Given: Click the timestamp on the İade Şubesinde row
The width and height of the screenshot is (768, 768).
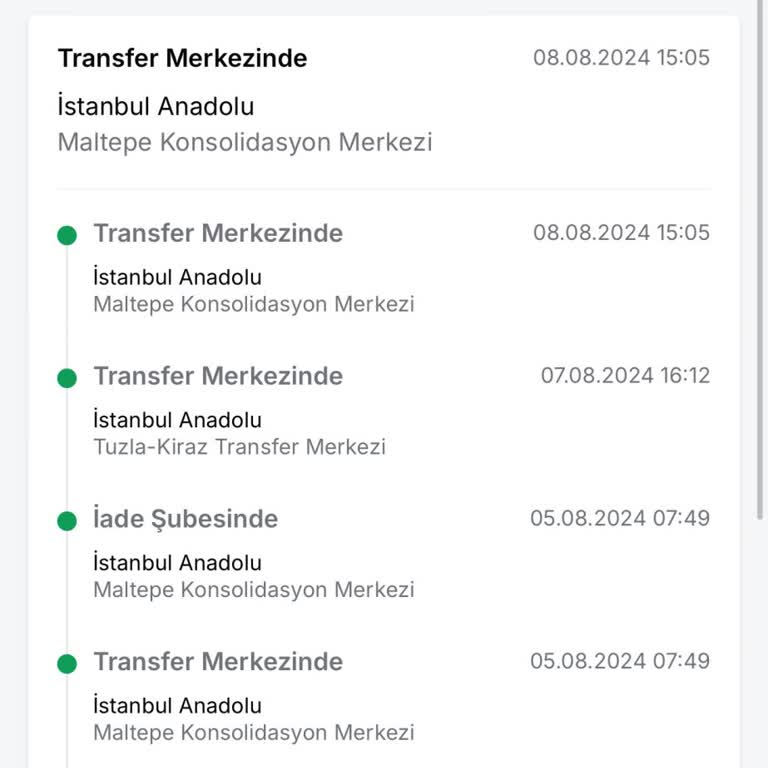Looking at the screenshot, I should click(620, 518).
